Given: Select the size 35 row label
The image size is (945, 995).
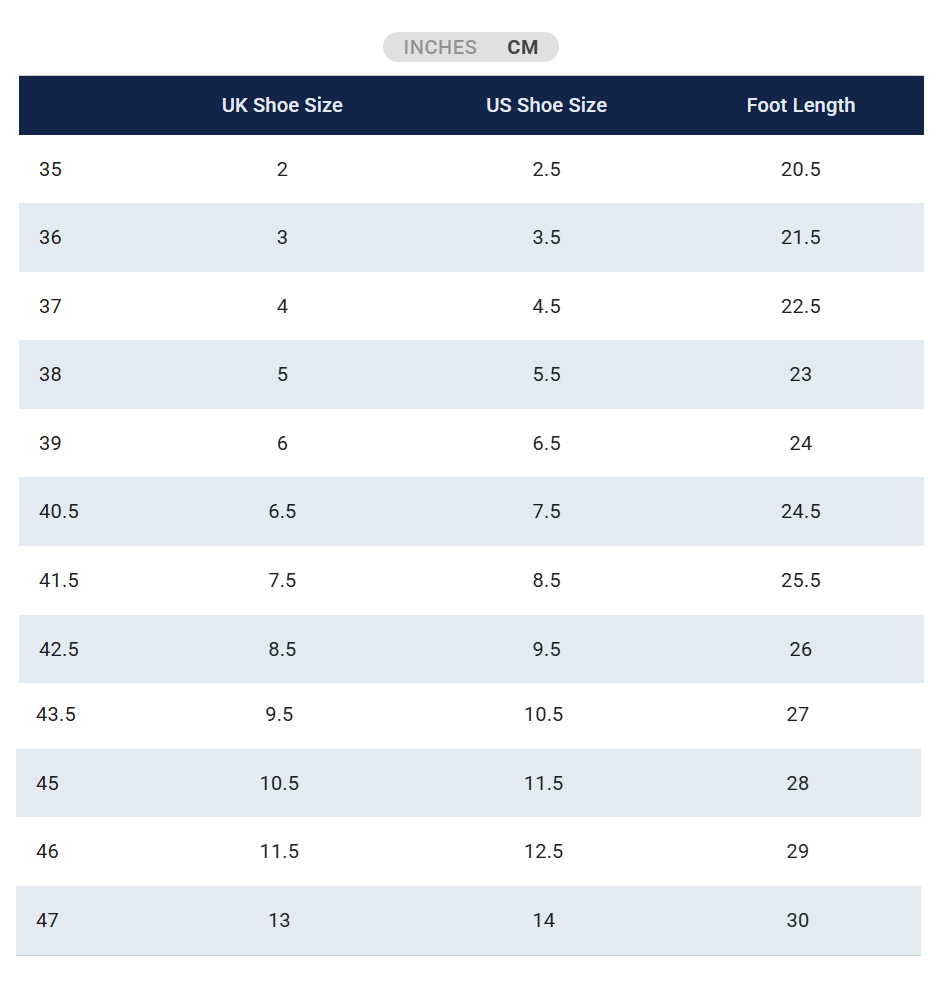Looking at the screenshot, I should pyautogui.click(x=50, y=169).
